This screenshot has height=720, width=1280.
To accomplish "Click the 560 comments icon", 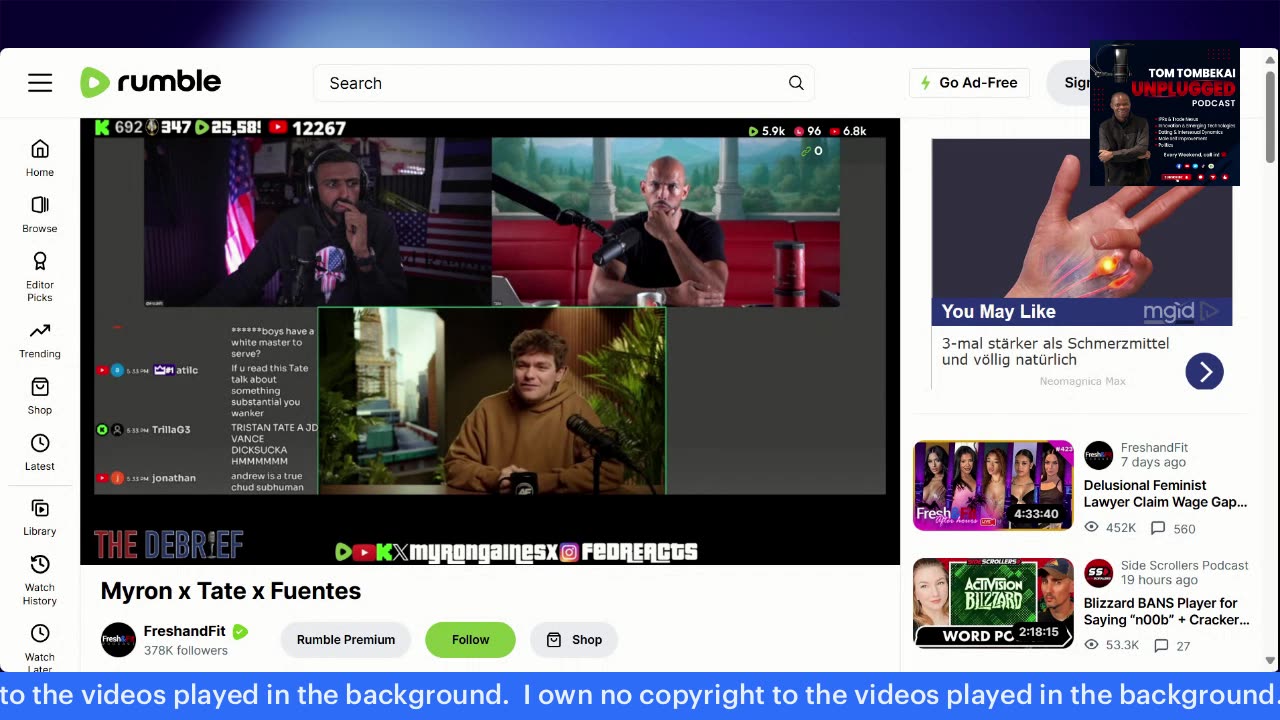I will coord(1158,528).
